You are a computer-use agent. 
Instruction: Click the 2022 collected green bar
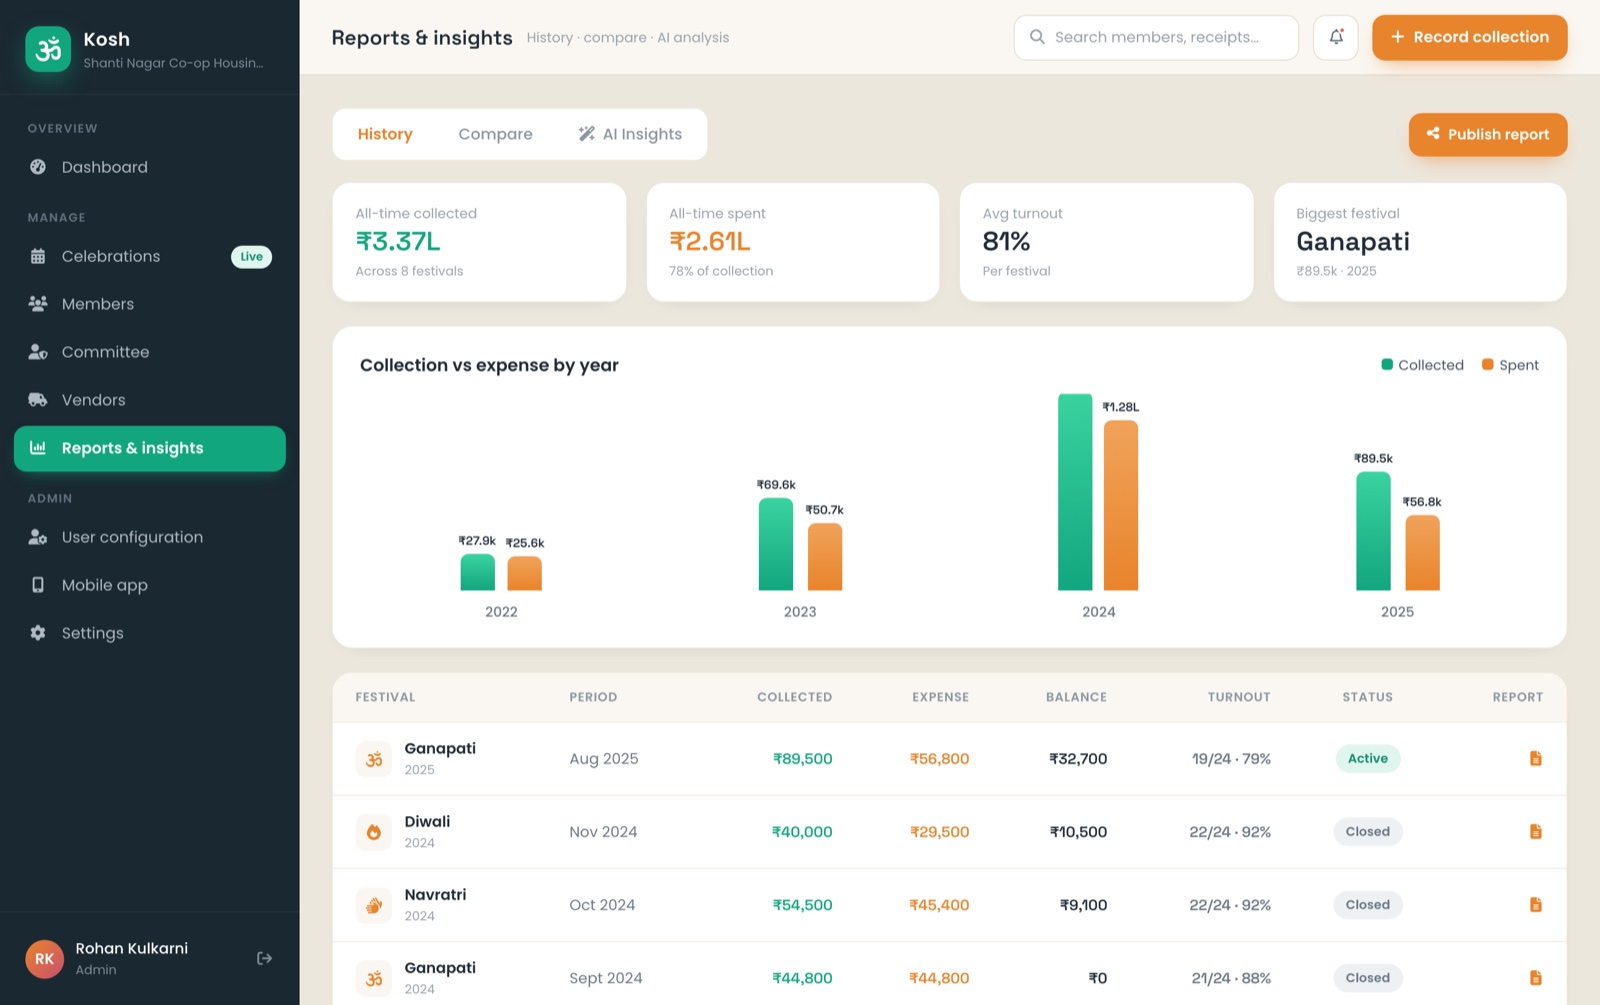(x=478, y=572)
